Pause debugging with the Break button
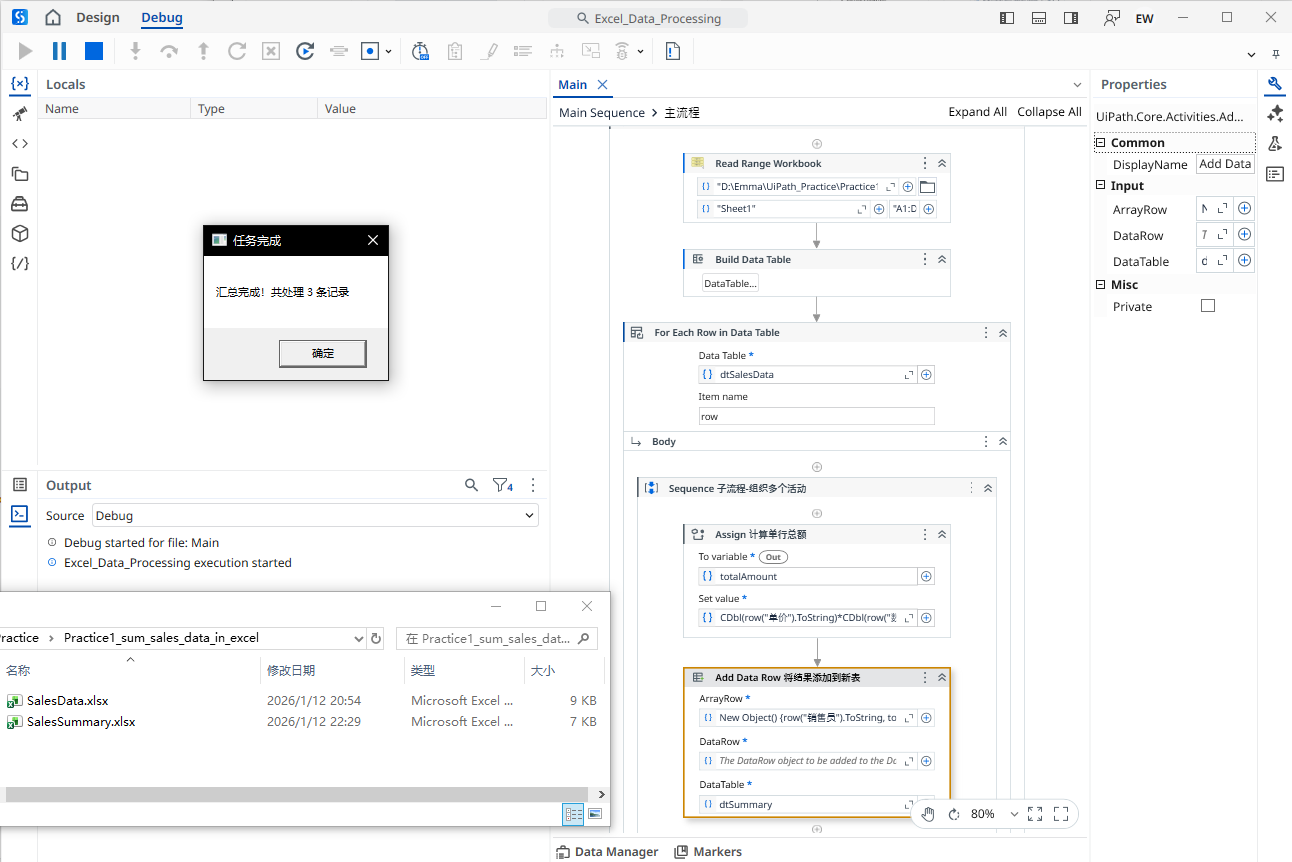Viewport: 1292px width, 862px height. coord(59,51)
